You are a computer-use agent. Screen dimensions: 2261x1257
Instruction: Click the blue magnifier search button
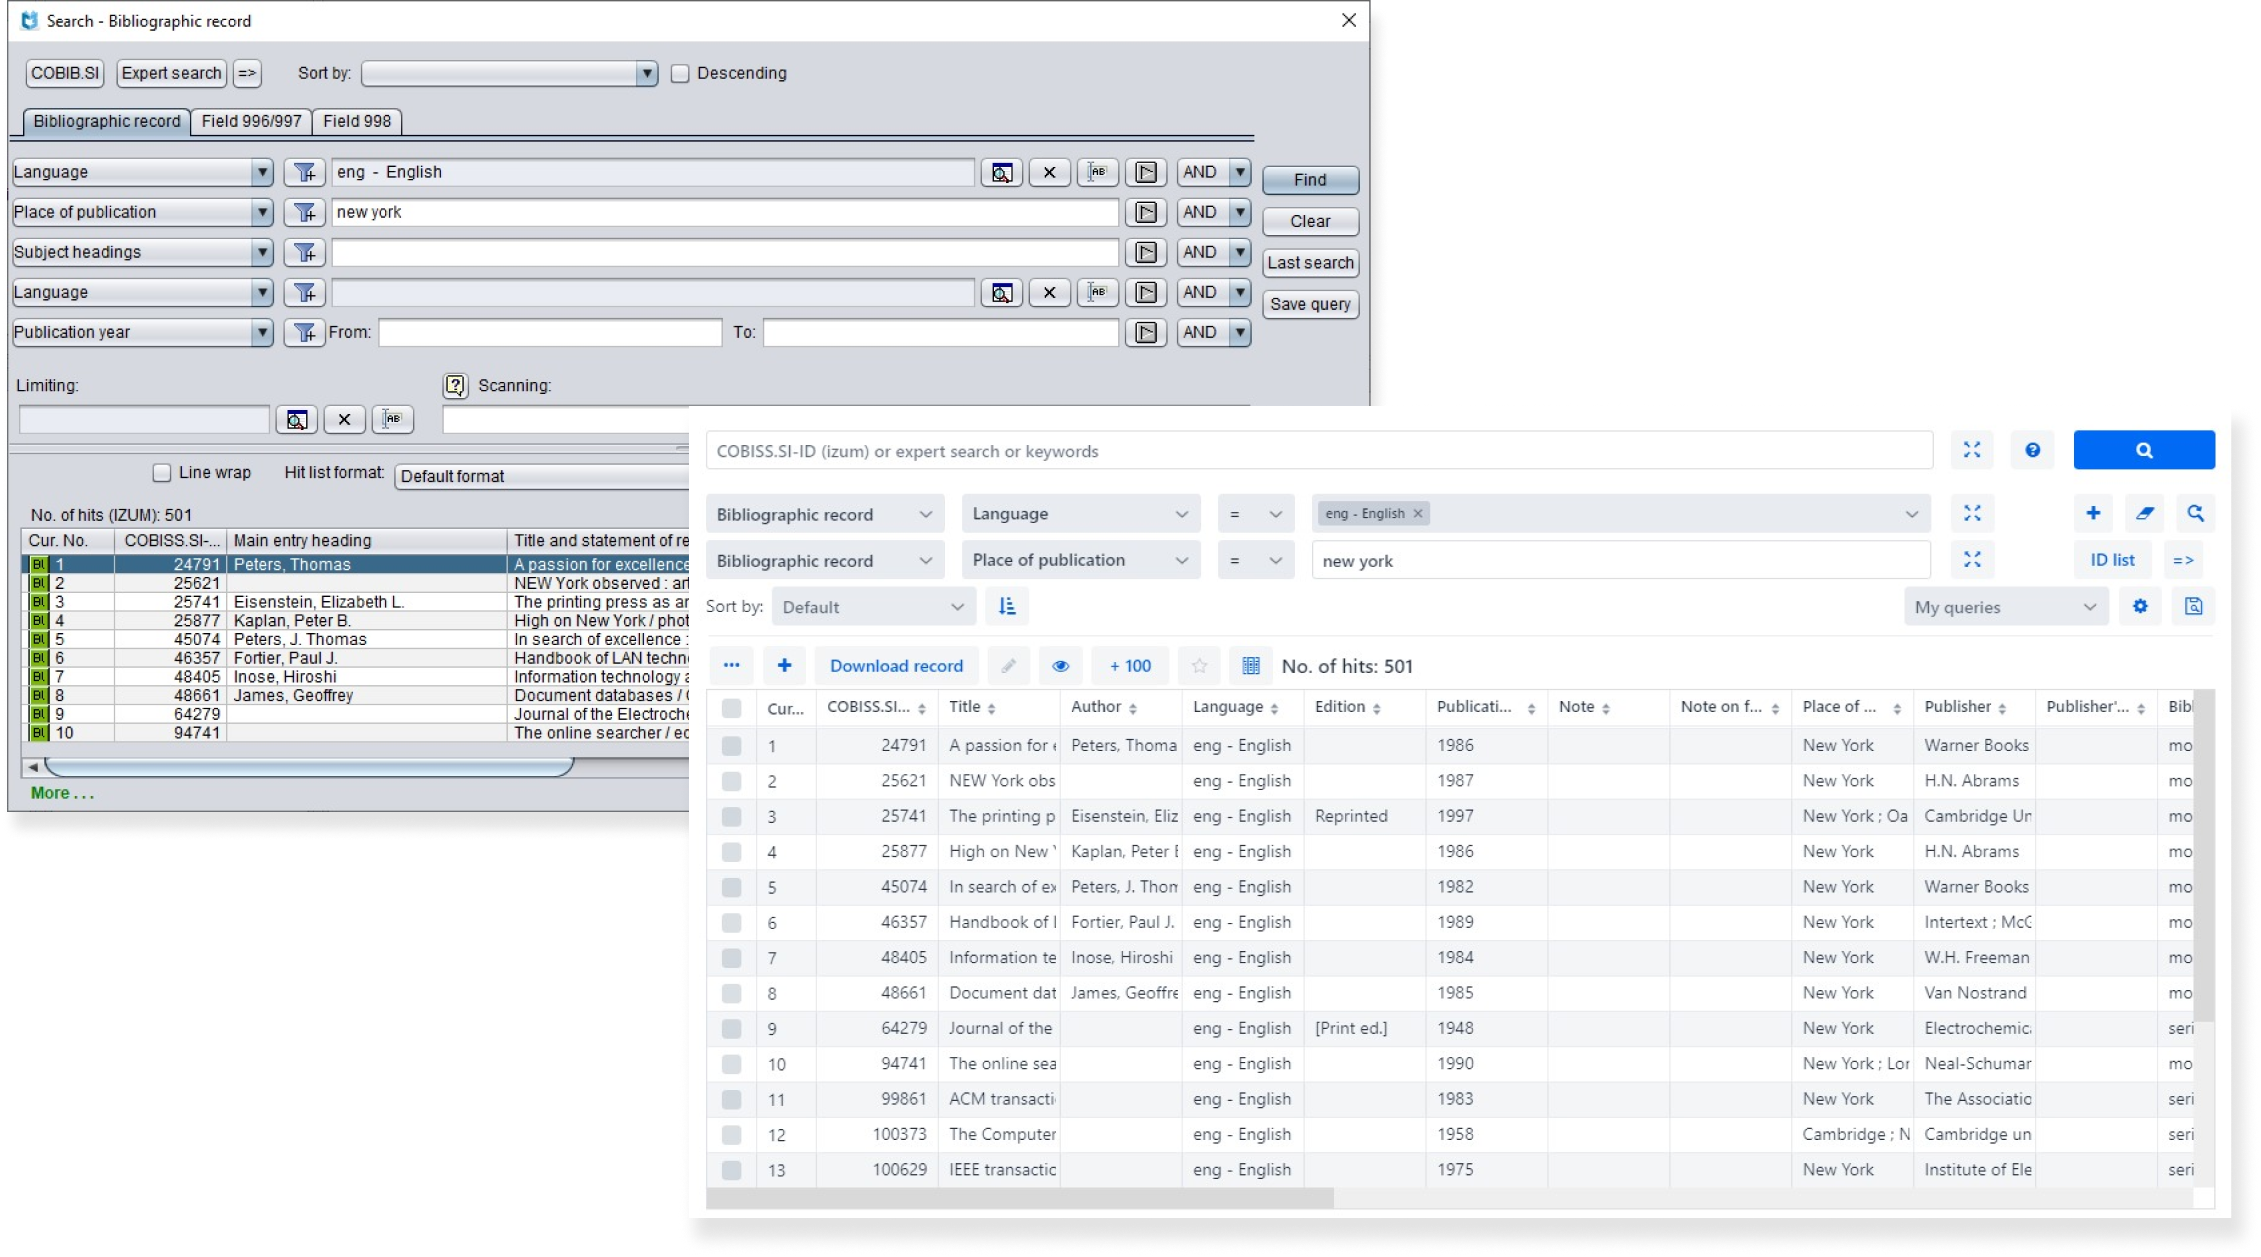2143,450
